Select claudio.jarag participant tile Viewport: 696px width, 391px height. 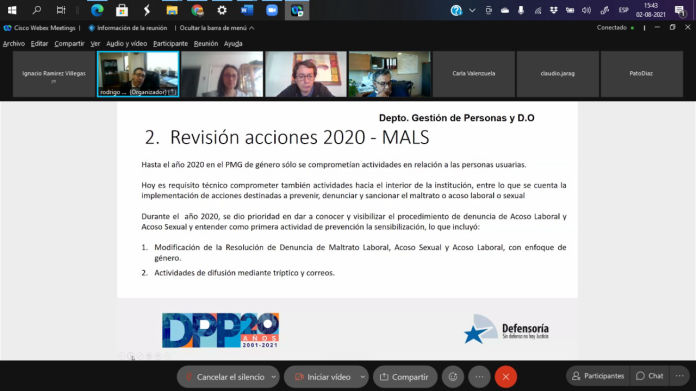pos(558,74)
